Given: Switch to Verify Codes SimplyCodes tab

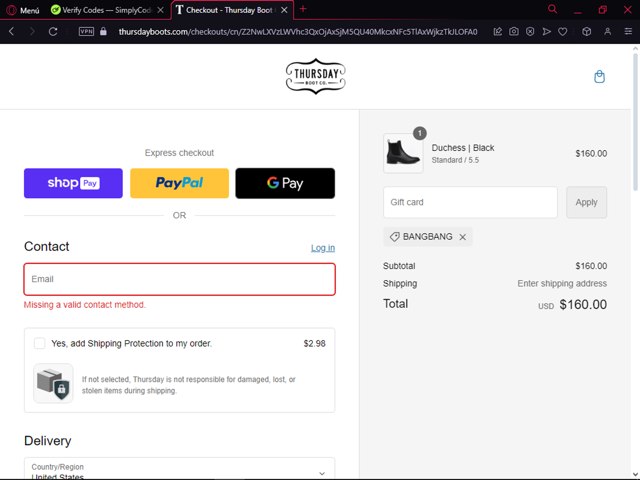Looking at the screenshot, I should (x=107, y=10).
